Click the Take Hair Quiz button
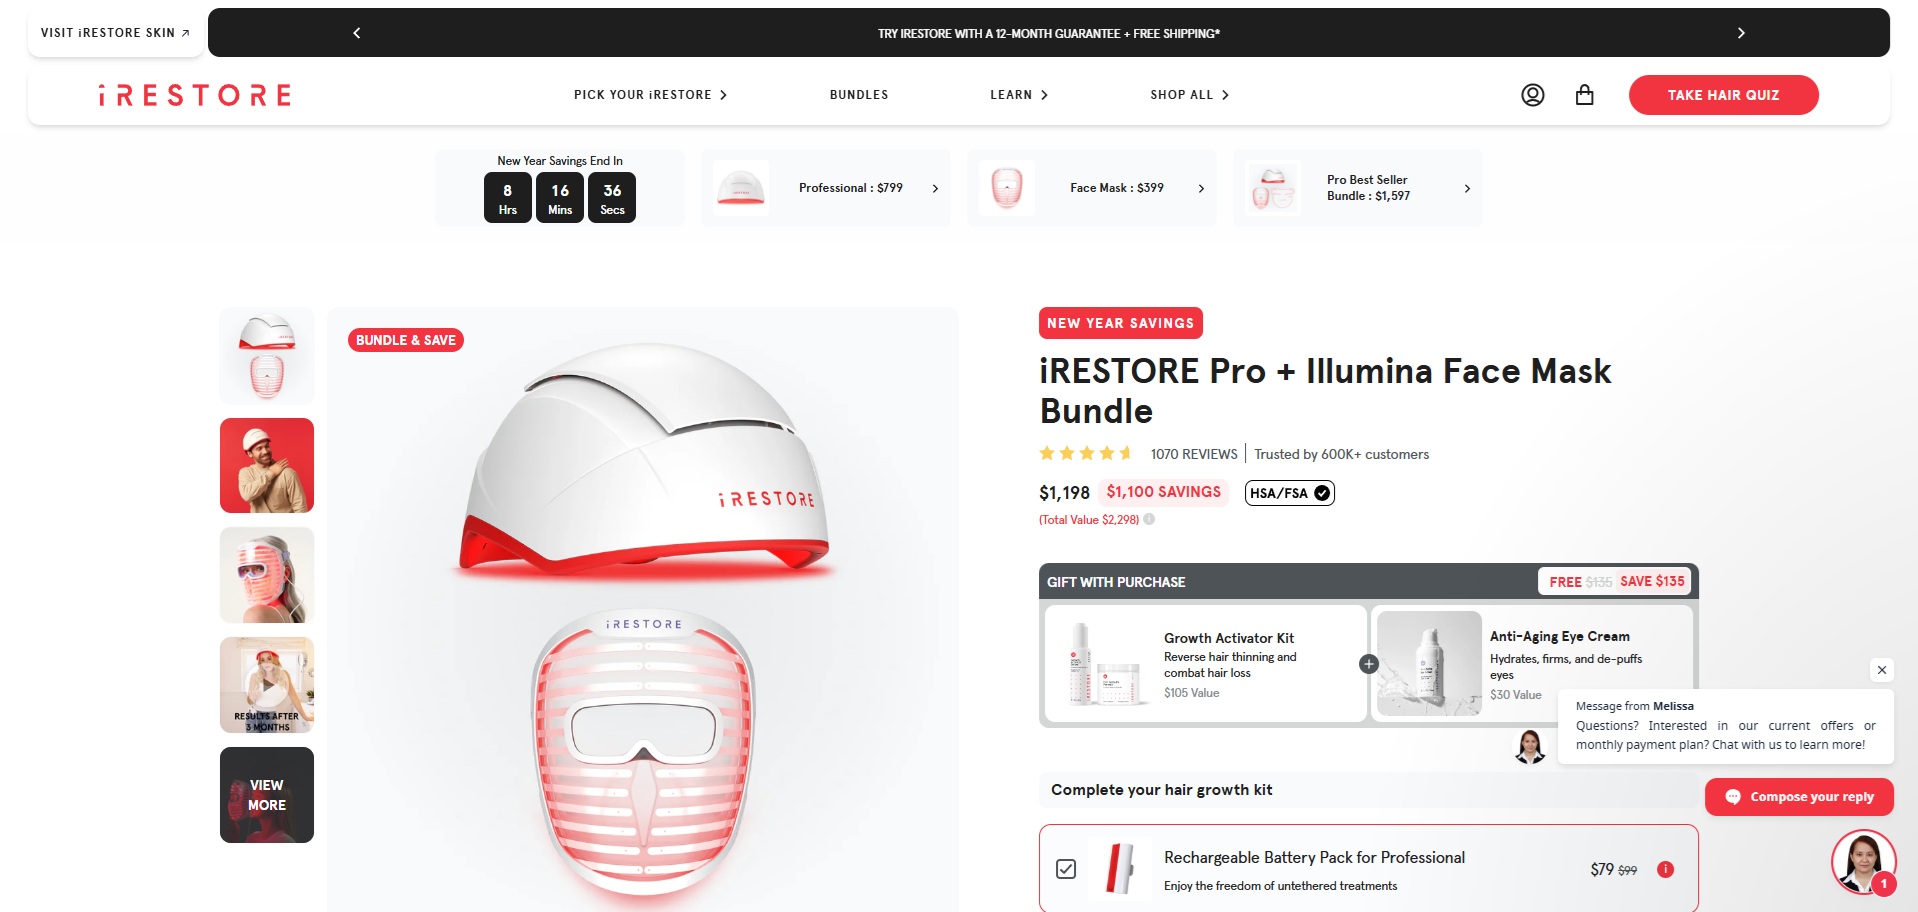 (x=1723, y=95)
